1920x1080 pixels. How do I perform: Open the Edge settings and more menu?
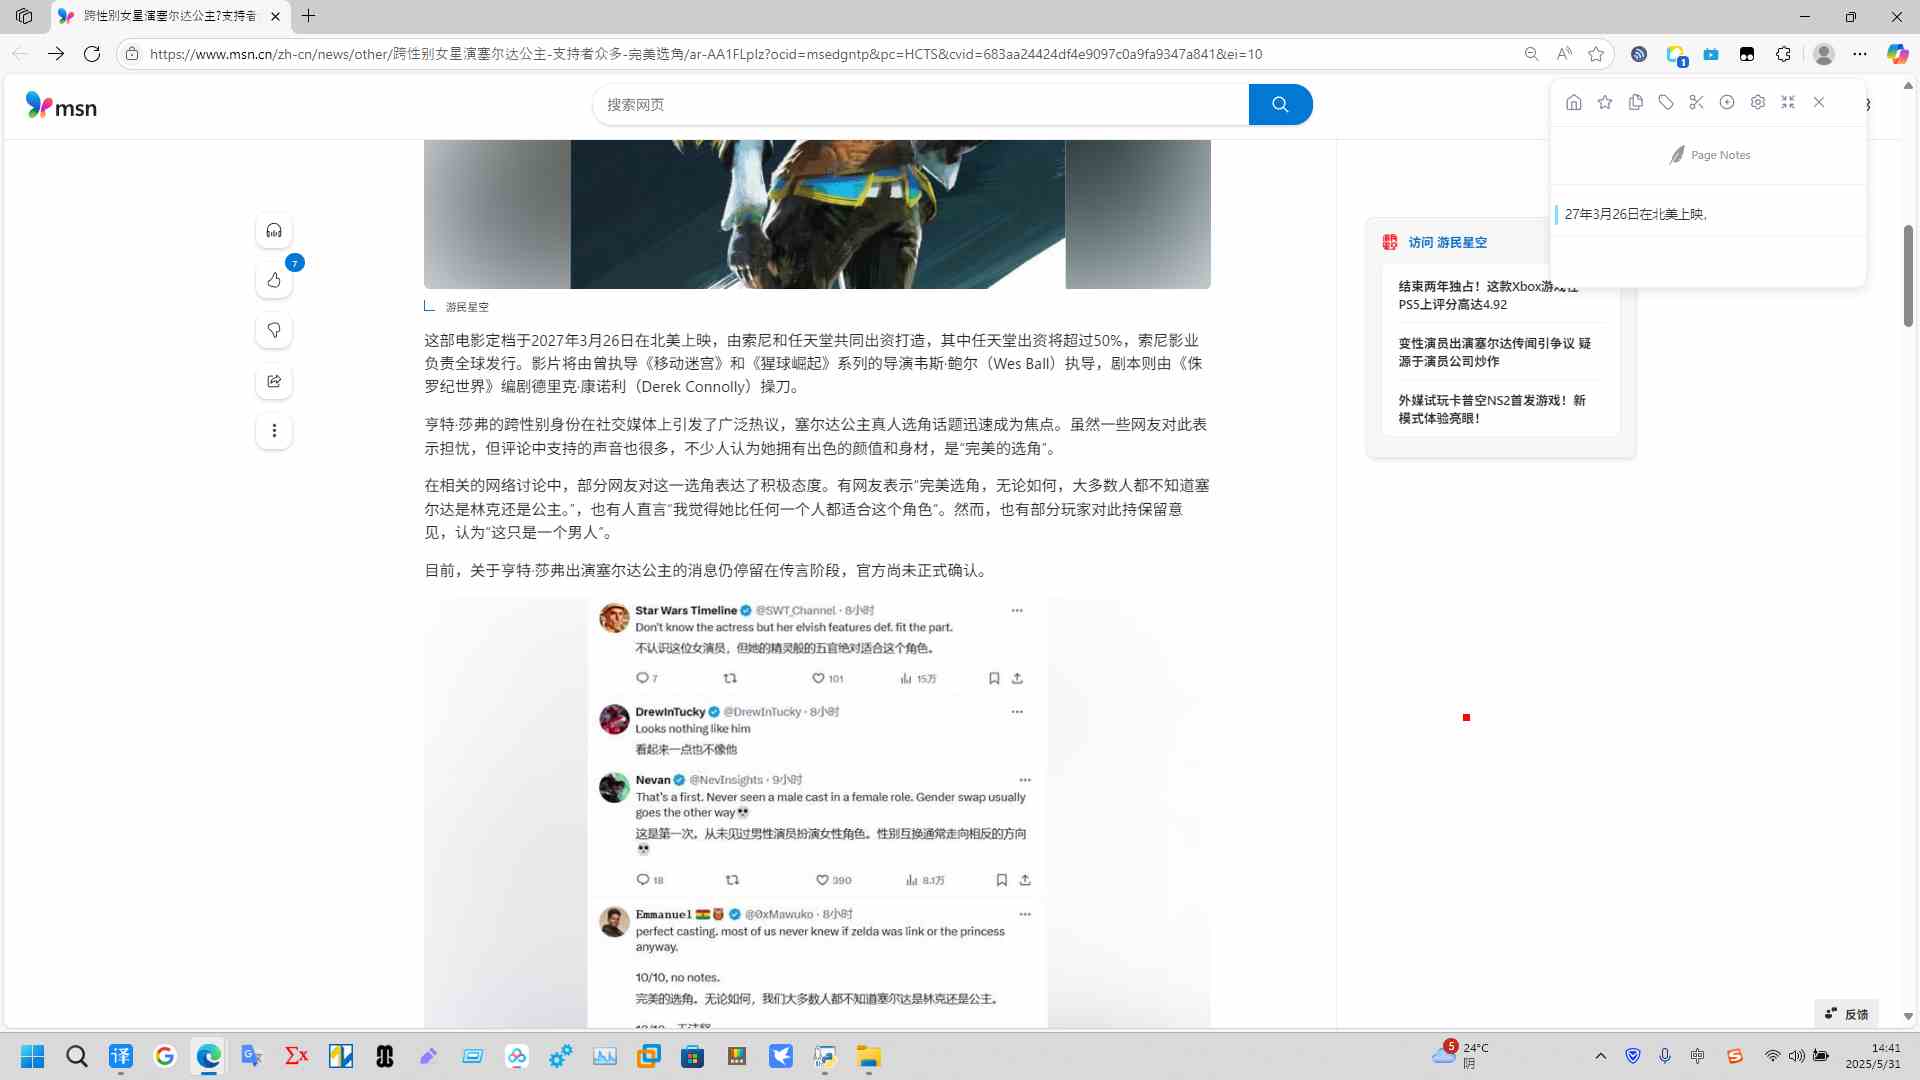tap(1860, 54)
